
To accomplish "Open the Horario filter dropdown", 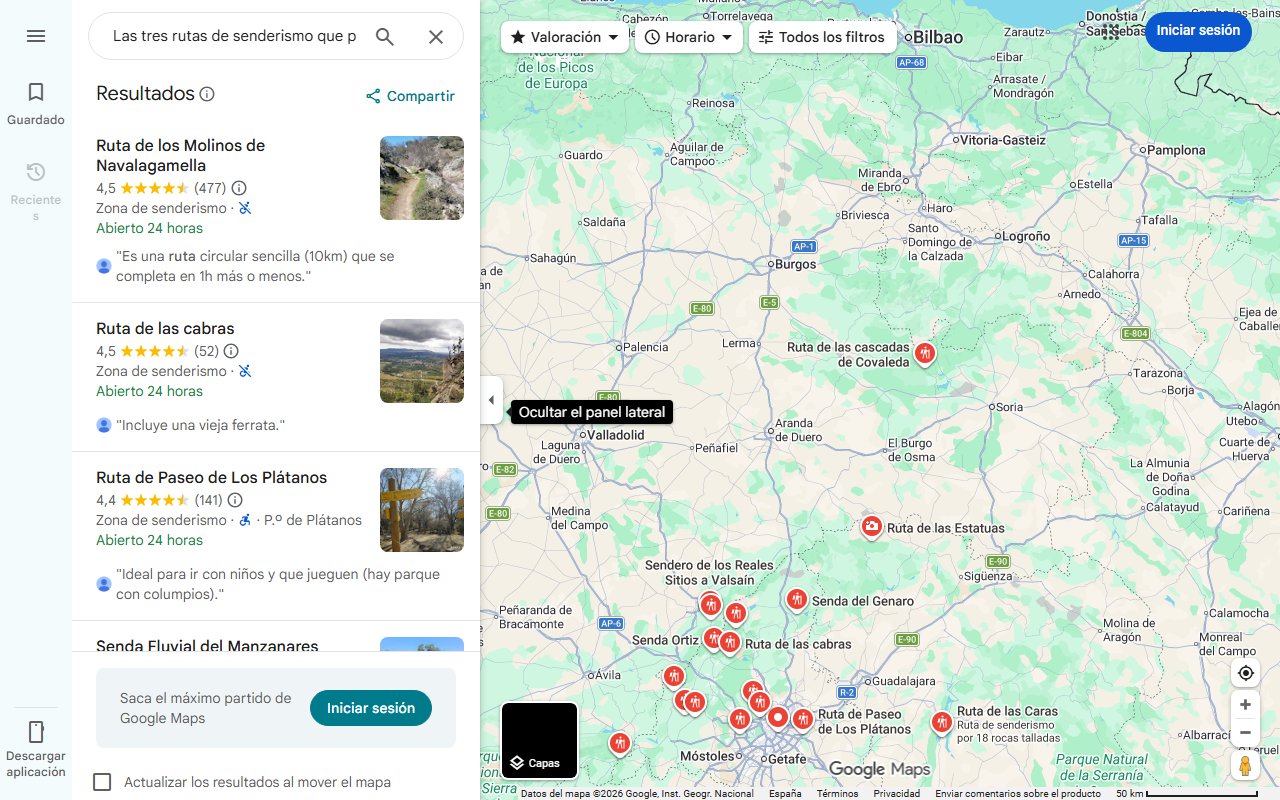I will 689,37.
